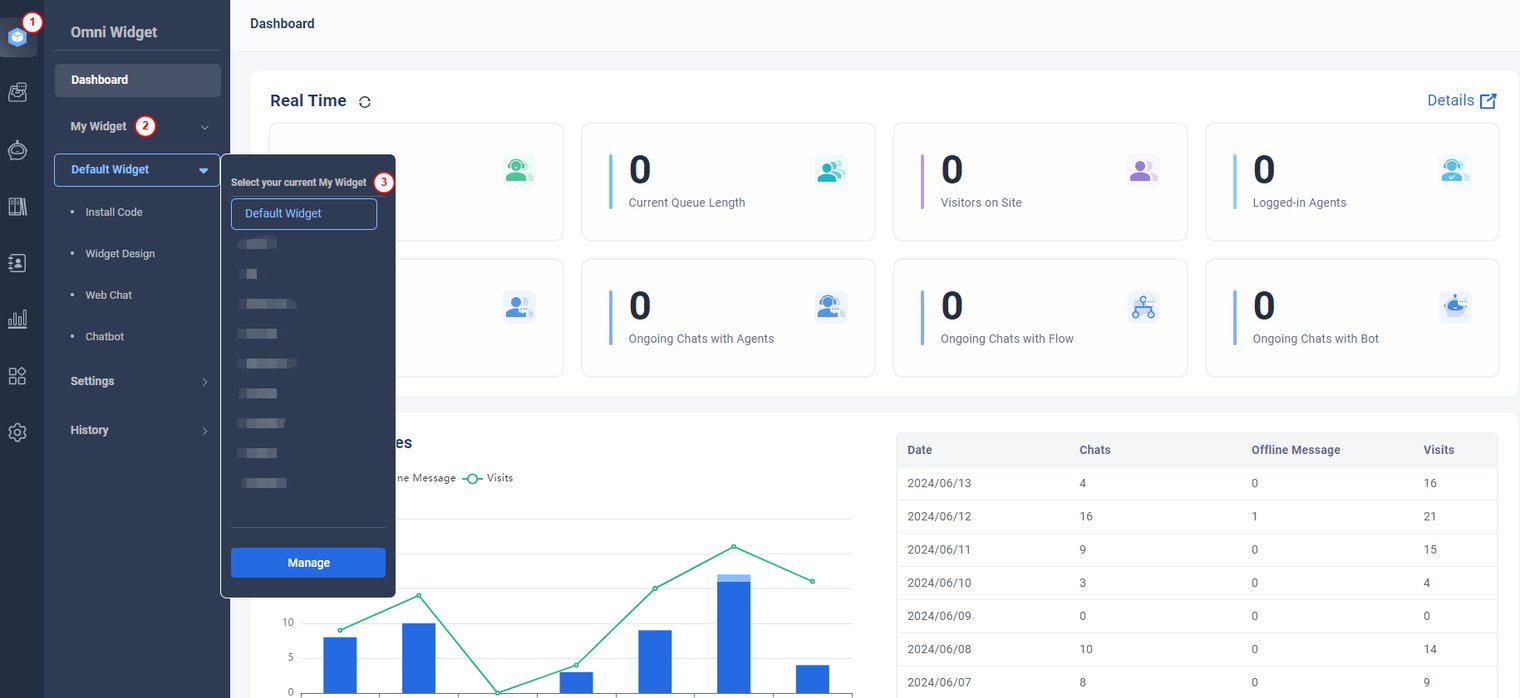The height and width of the screenshot is (698, 1520).
Task: Open the contacts card icon in sidebar
Action: pos(17,263)
